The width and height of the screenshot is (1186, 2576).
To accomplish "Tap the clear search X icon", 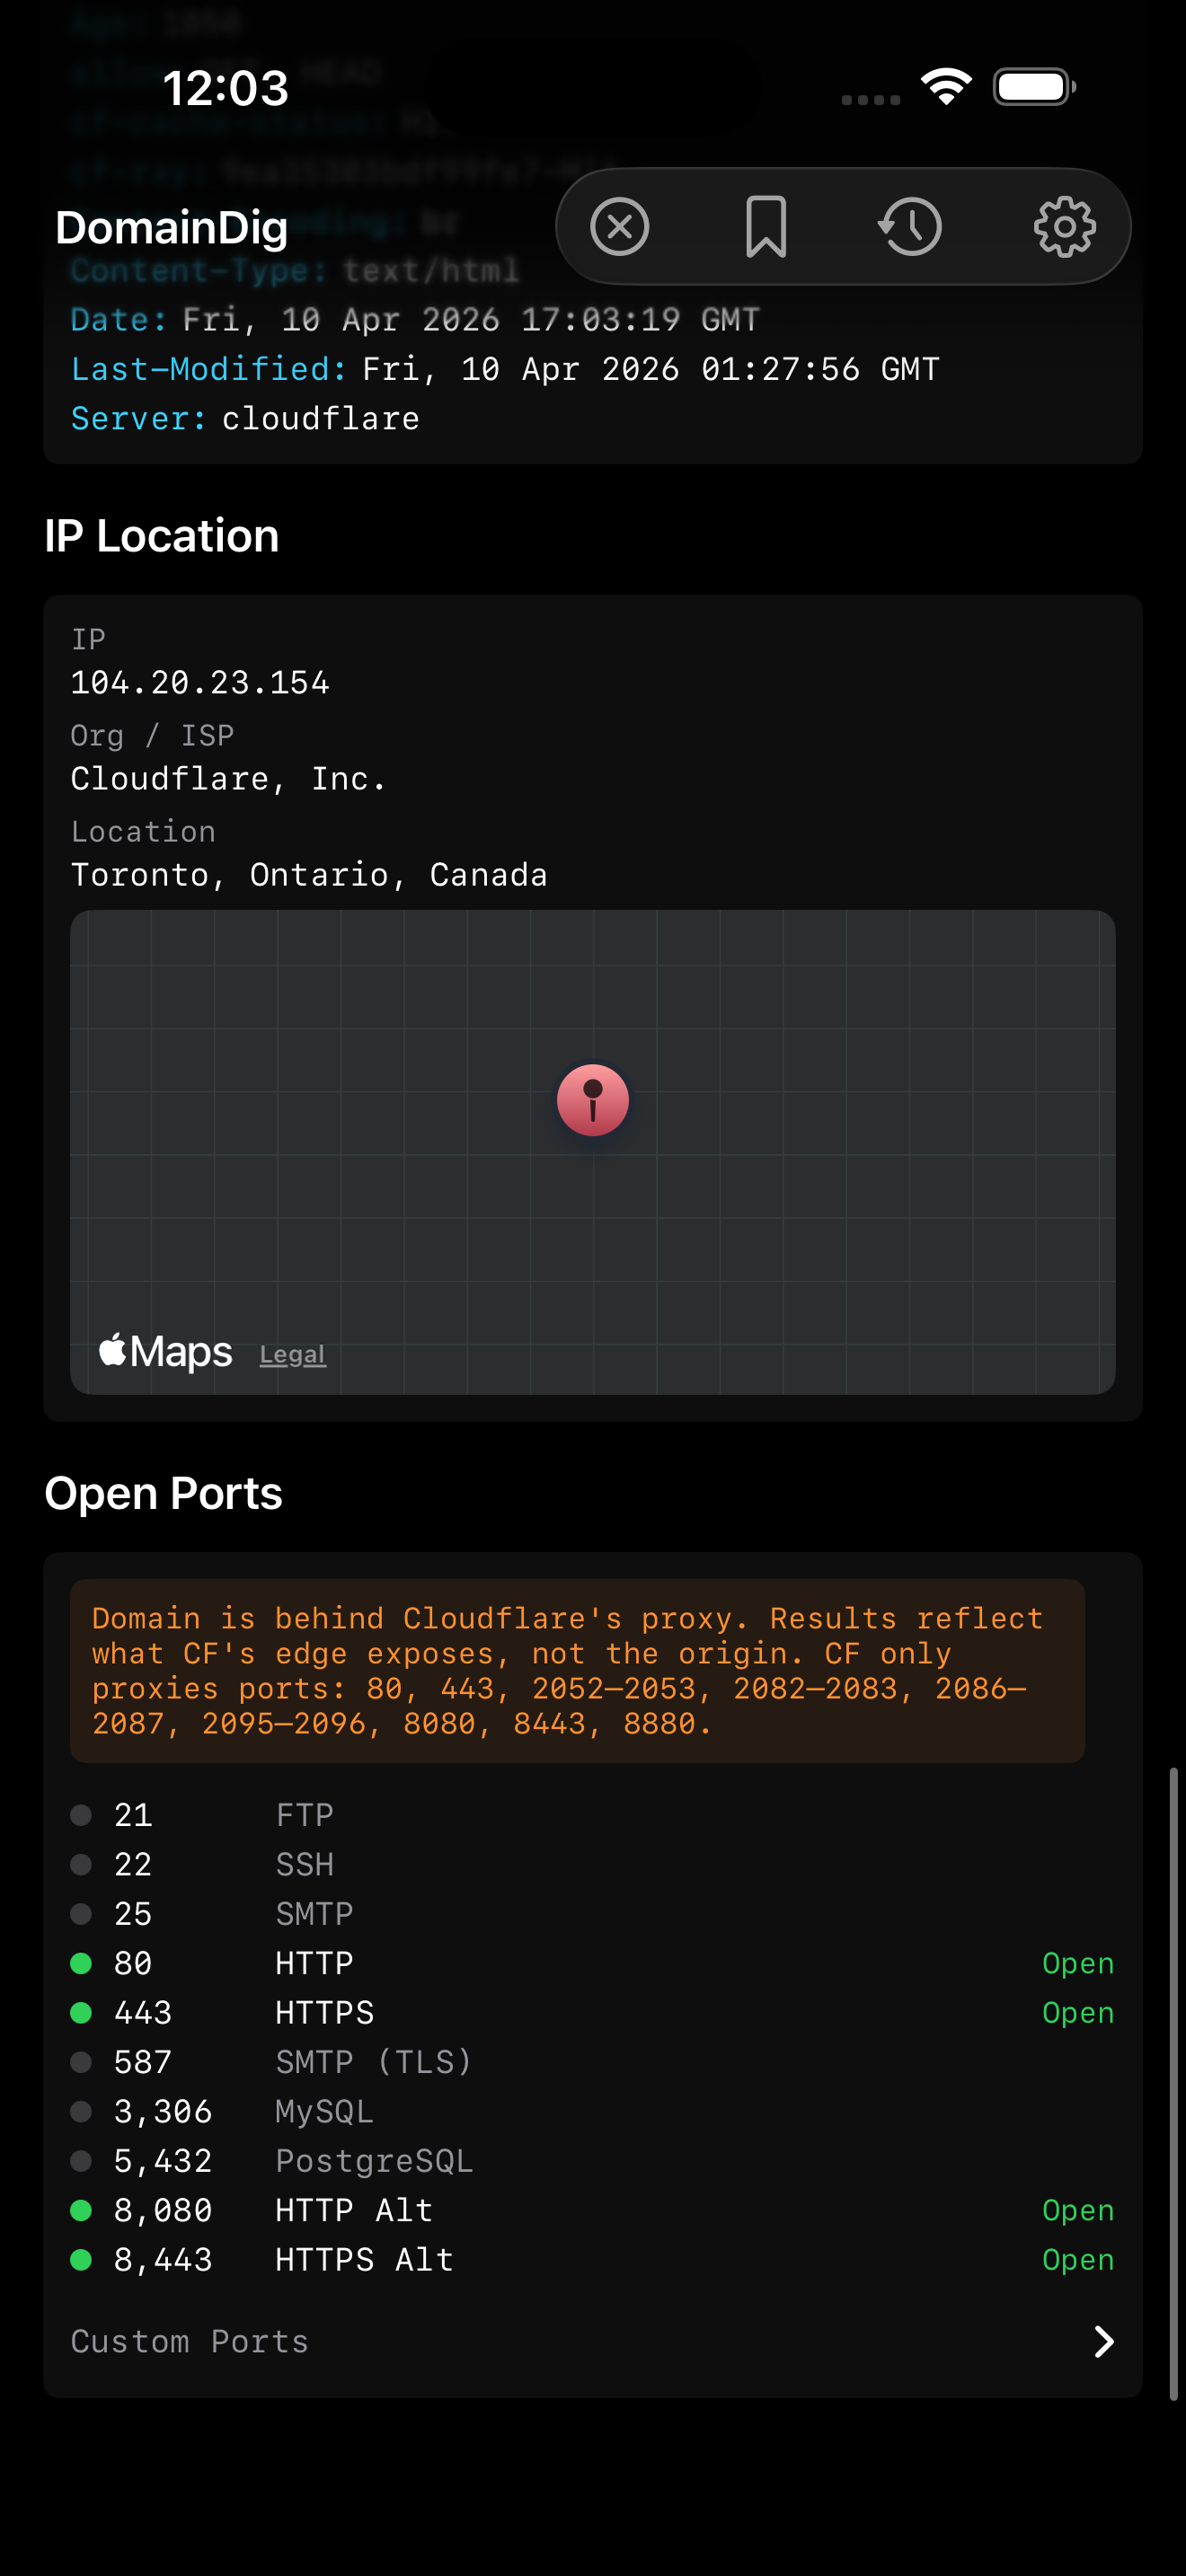I will pos(620,227).
